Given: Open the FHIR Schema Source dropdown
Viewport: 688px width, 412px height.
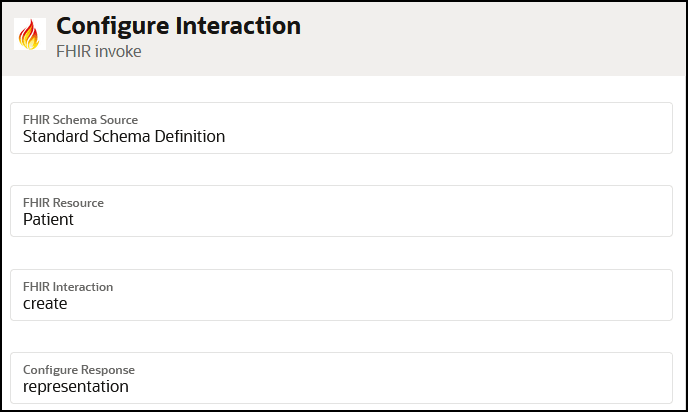Looking at the screenshot, I should tap(340, 128).
